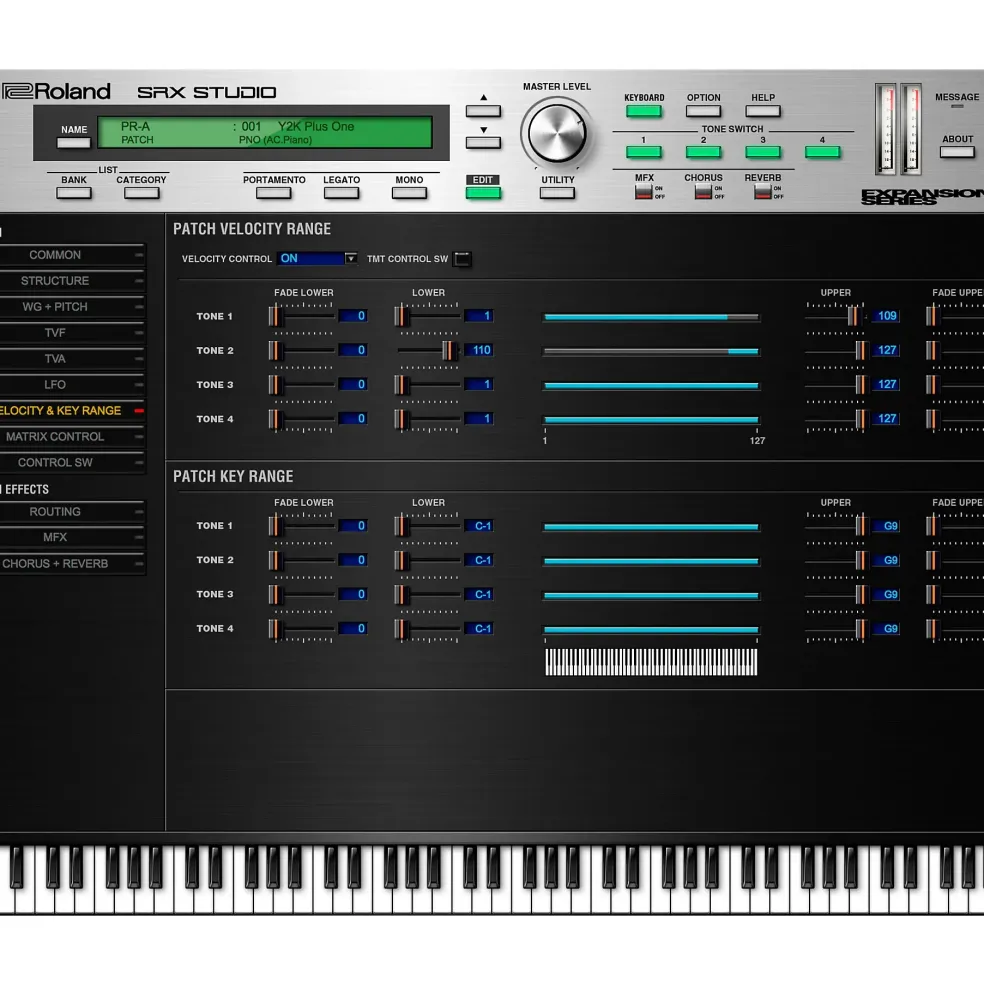Open the CHORUS + REVERB section
Viewport: 984px width, 985px height.
point(72,564)
